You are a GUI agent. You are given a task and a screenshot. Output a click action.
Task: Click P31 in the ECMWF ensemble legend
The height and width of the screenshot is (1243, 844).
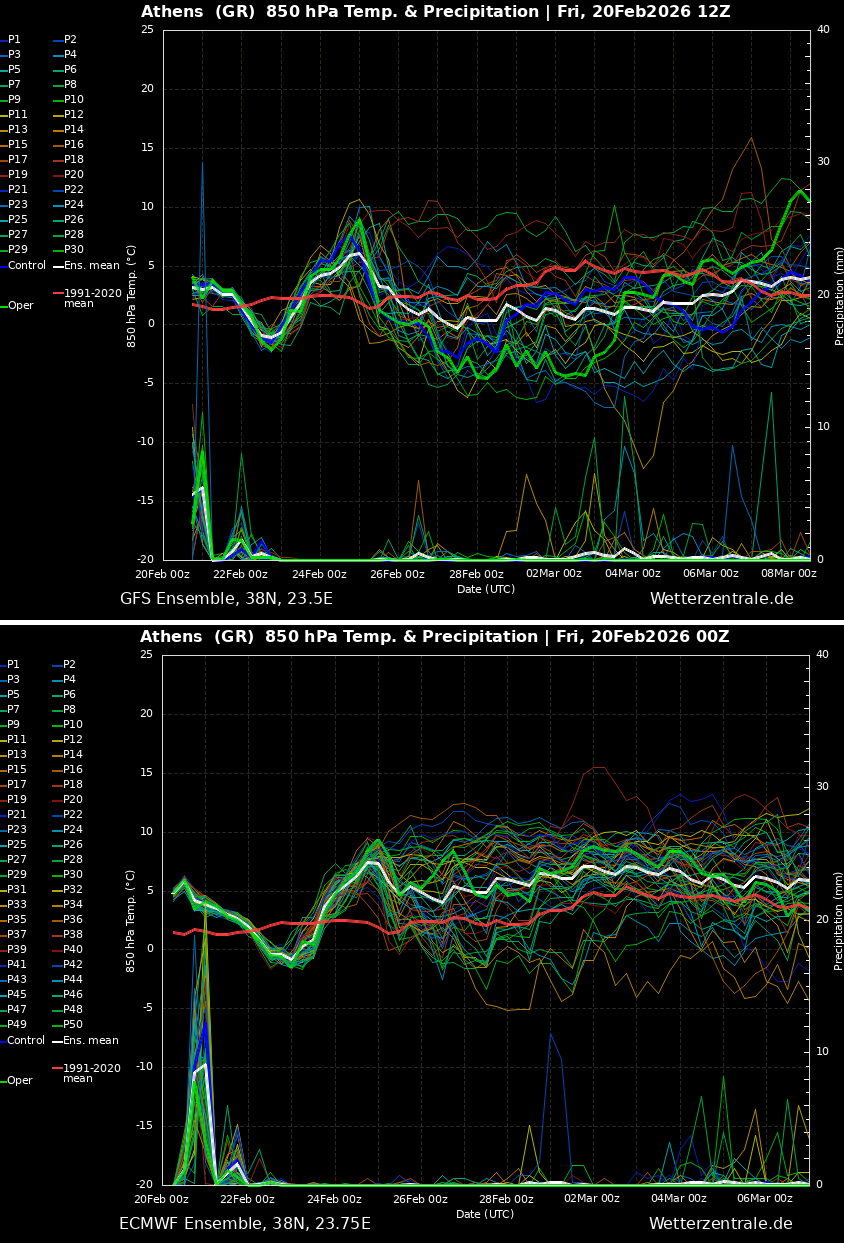pos(17,890)
